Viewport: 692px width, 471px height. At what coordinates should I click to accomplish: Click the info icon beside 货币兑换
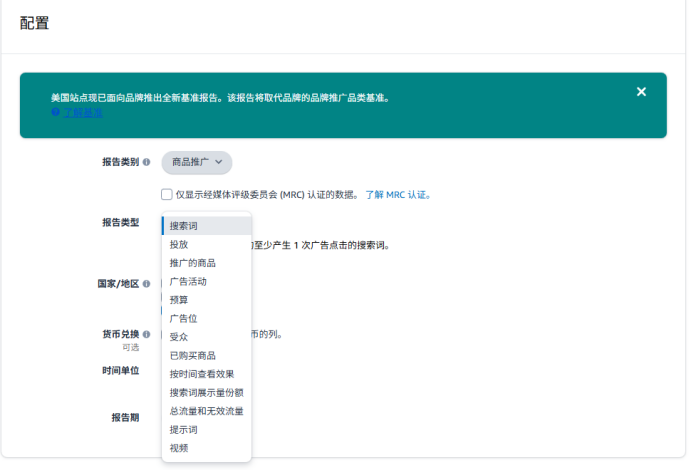(146, 335)
